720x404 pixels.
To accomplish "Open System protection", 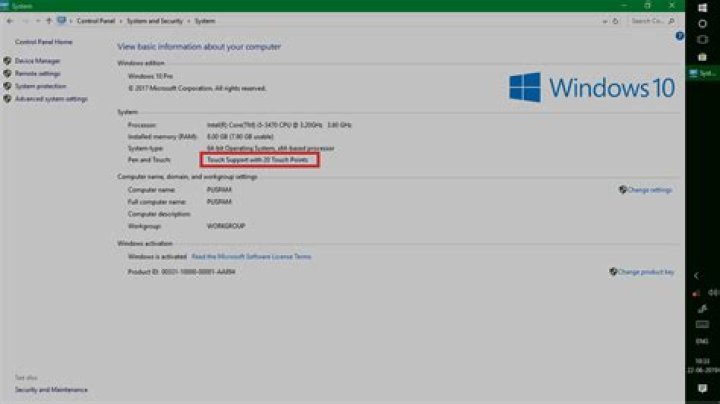I will tap(40, 86).
